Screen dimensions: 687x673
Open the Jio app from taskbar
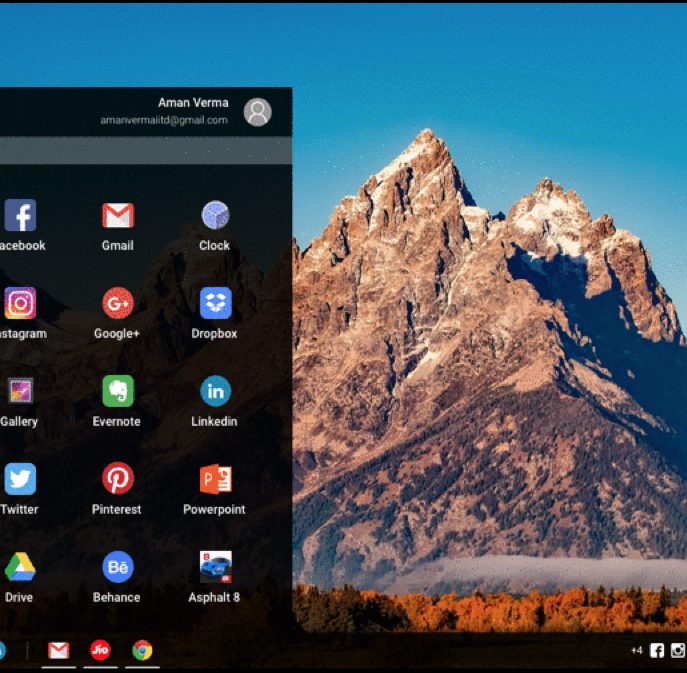pyautogui.click(x=100, y=650)
